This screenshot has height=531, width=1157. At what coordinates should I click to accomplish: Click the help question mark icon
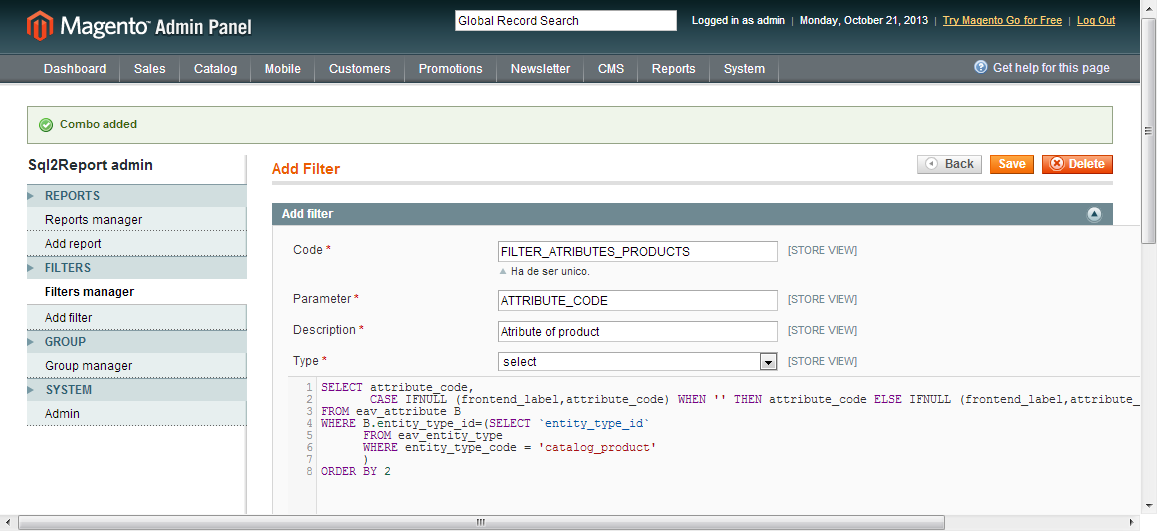tap(981, 67)
